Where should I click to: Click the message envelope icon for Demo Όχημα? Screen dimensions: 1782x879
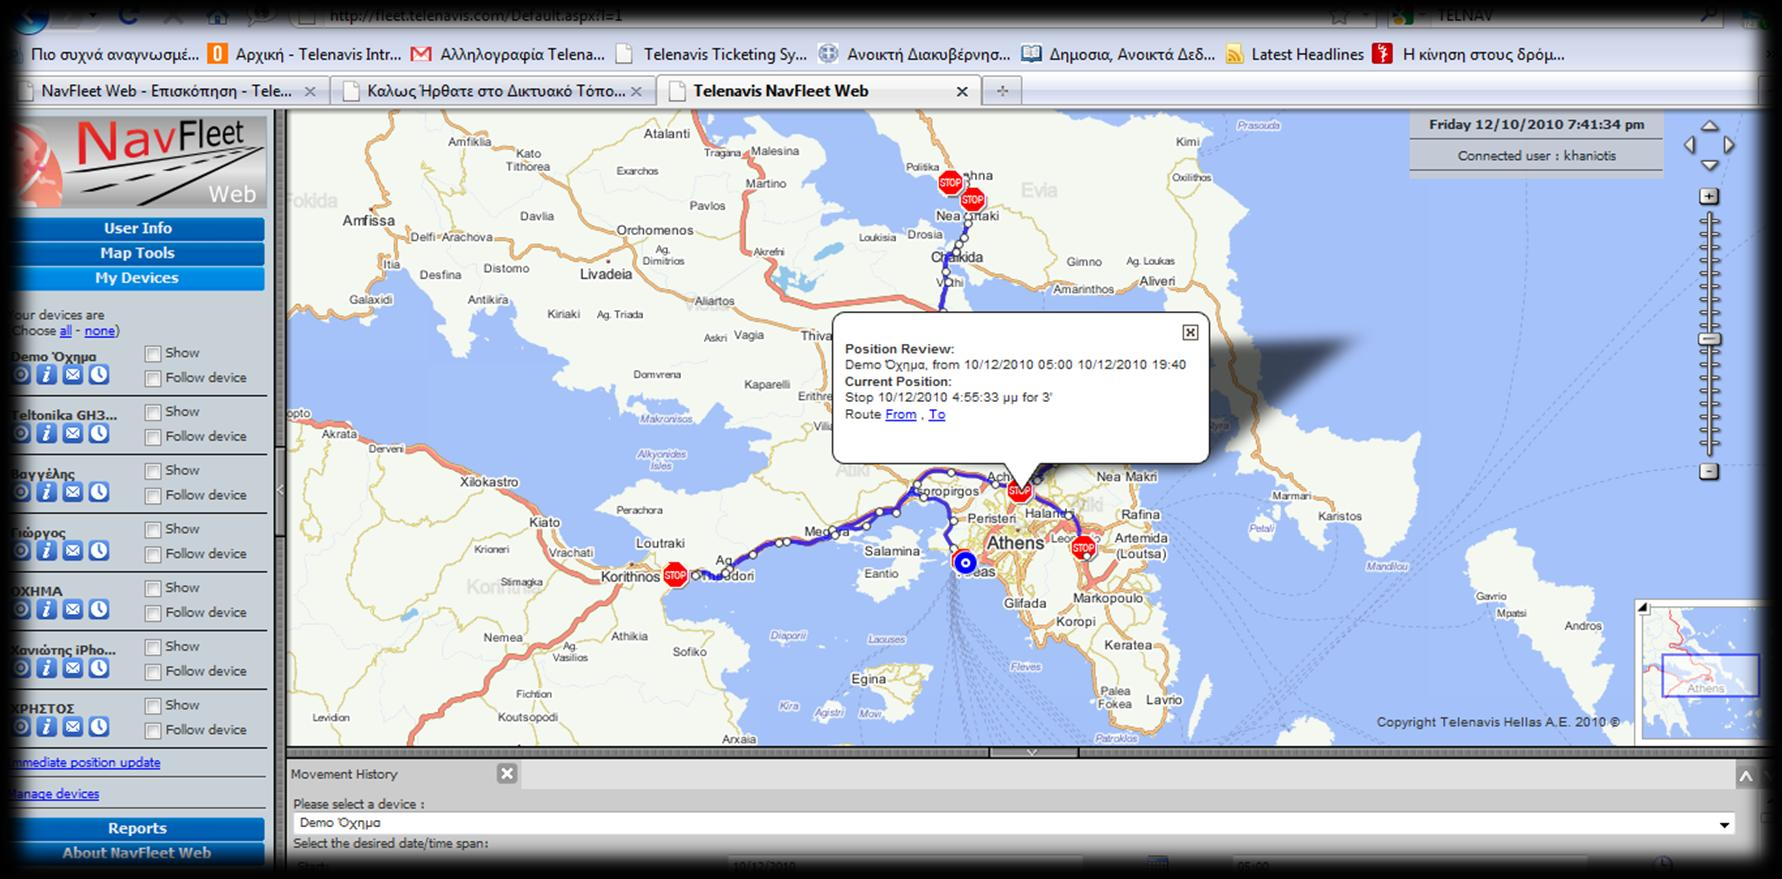[x=73, y=375]
